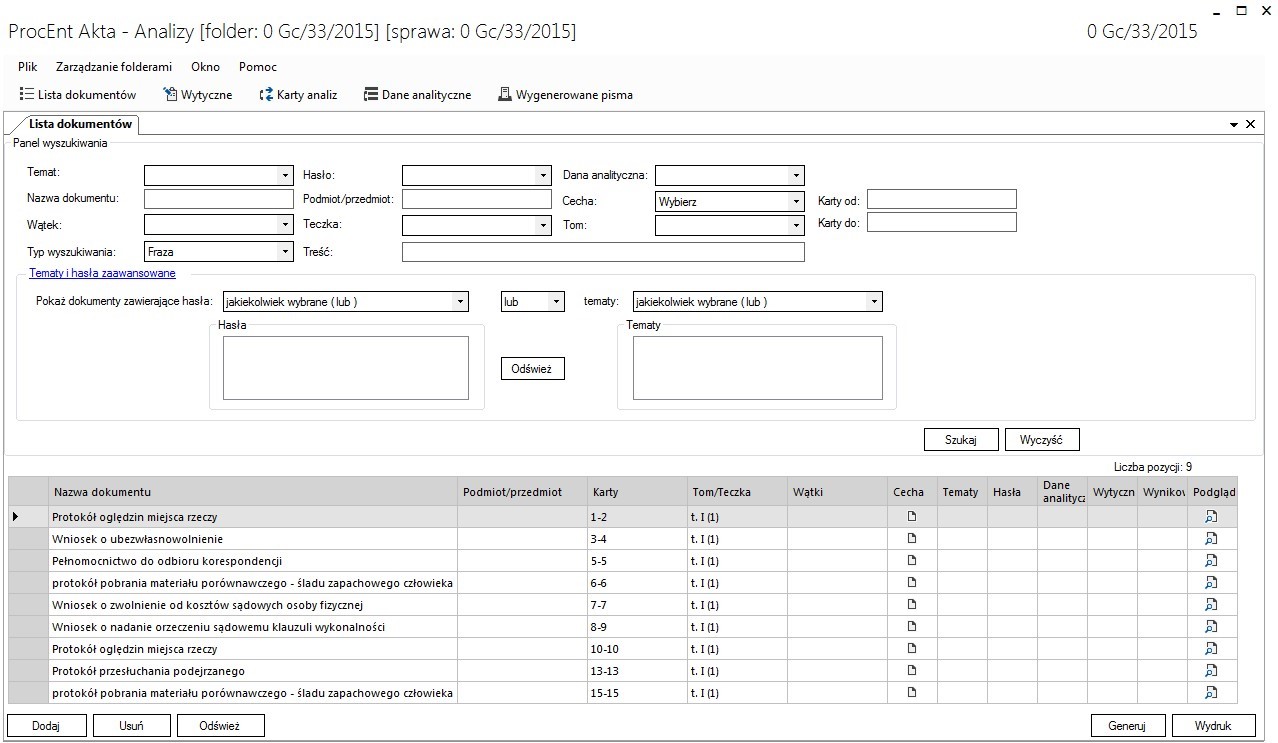Open the Dana analityczna dropdown
Viewport: 1278px width, 743px height.
[x=797, y=176]
